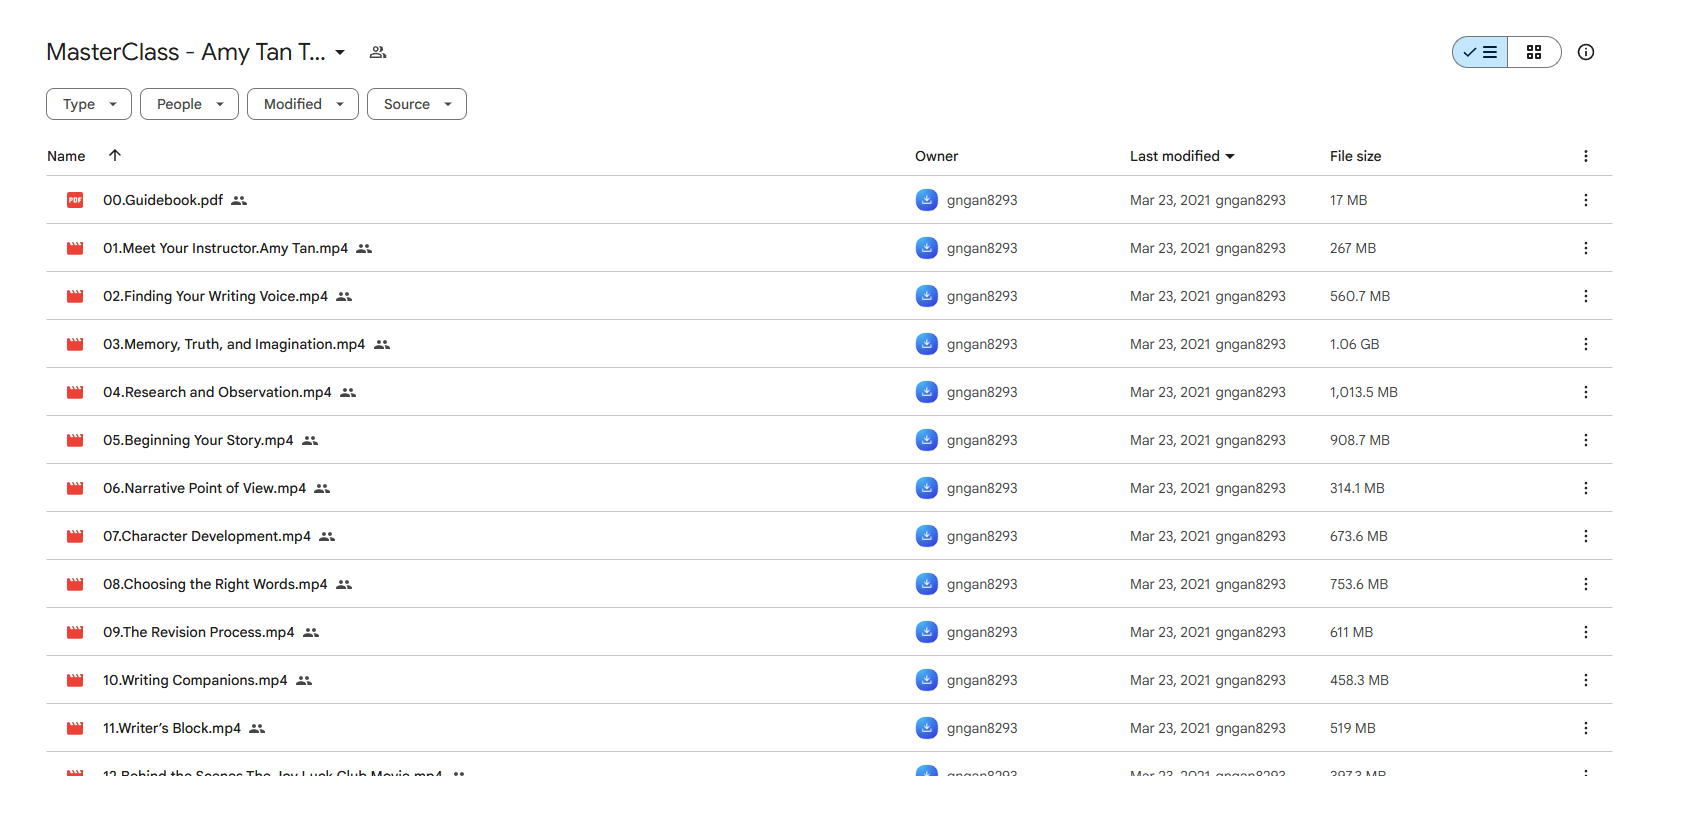Open more actions for 05.Beginning Your Story
This screenshot has width=1684, height=820.
1586,440
